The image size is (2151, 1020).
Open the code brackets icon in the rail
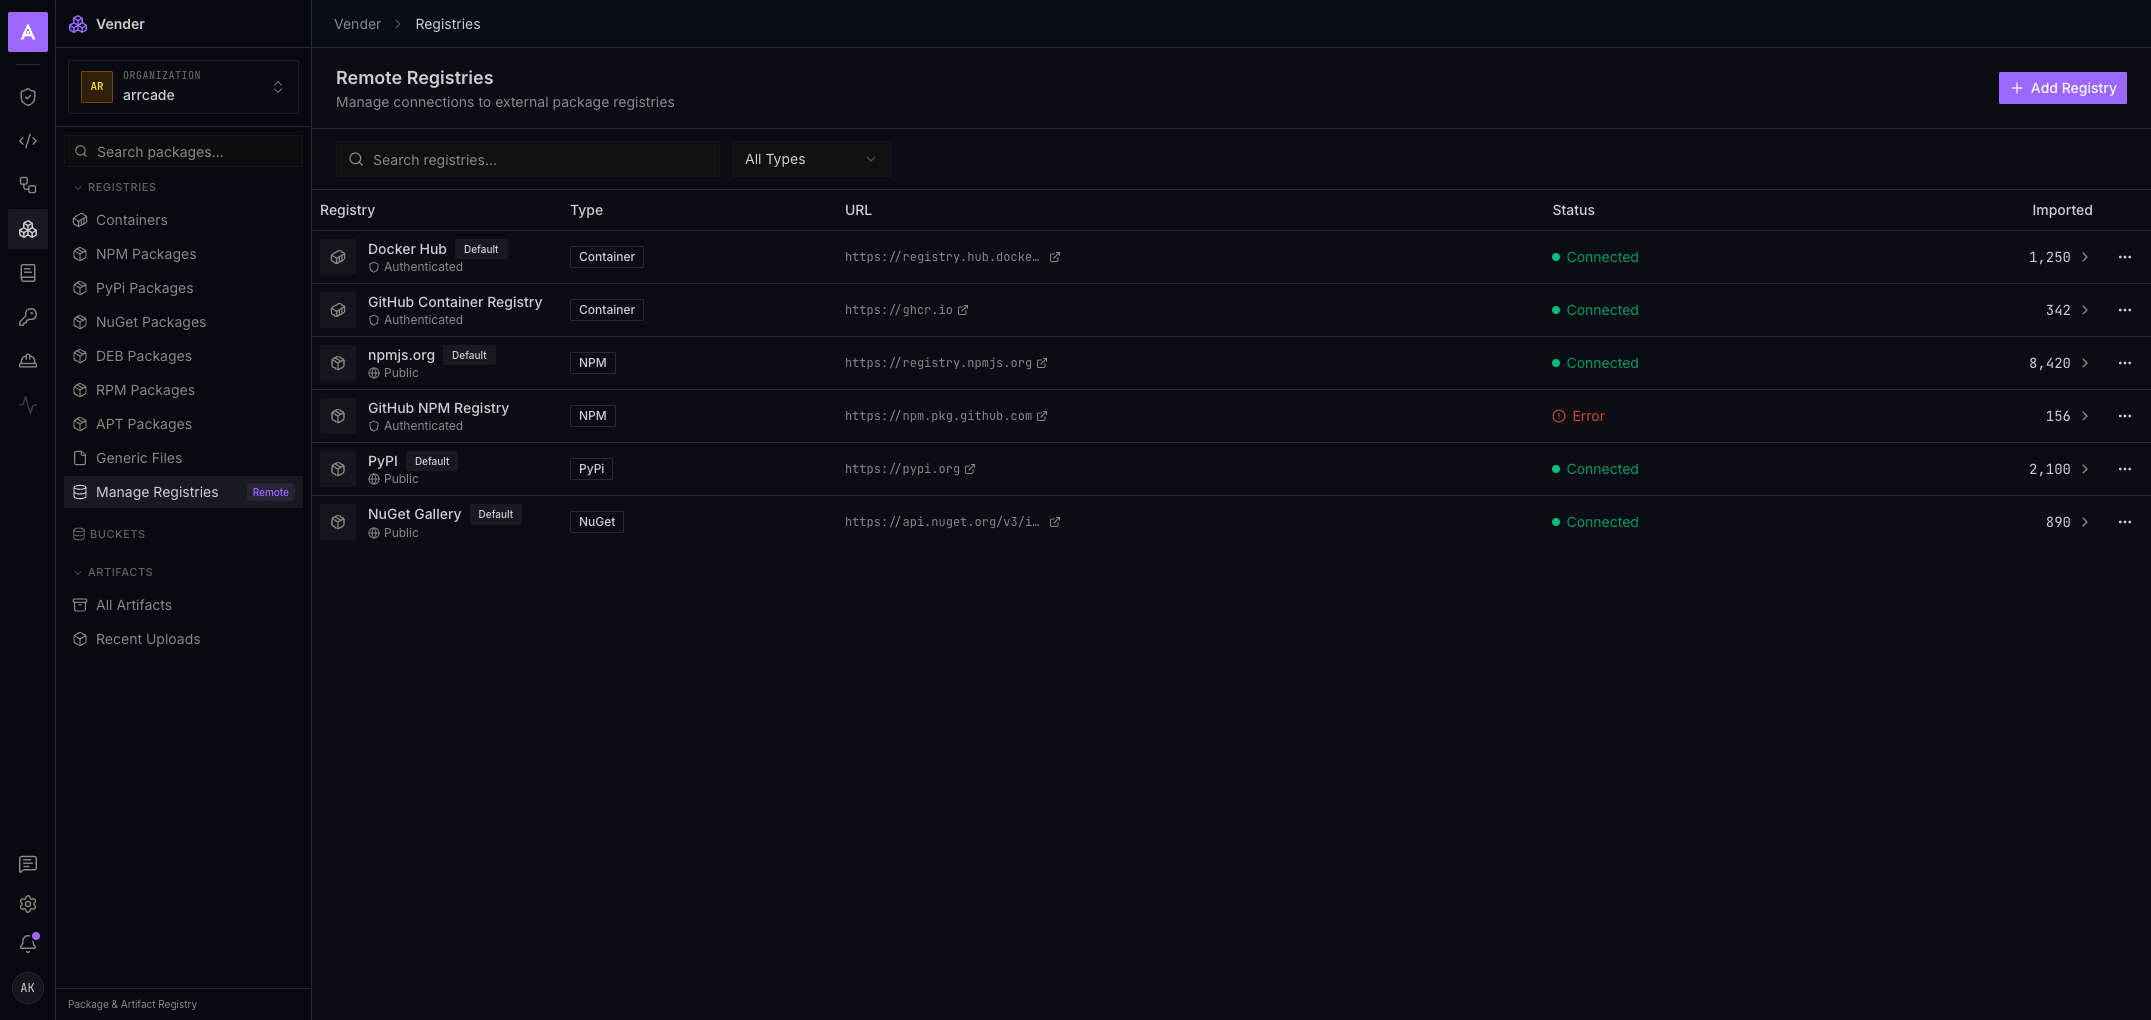(28, 141)
